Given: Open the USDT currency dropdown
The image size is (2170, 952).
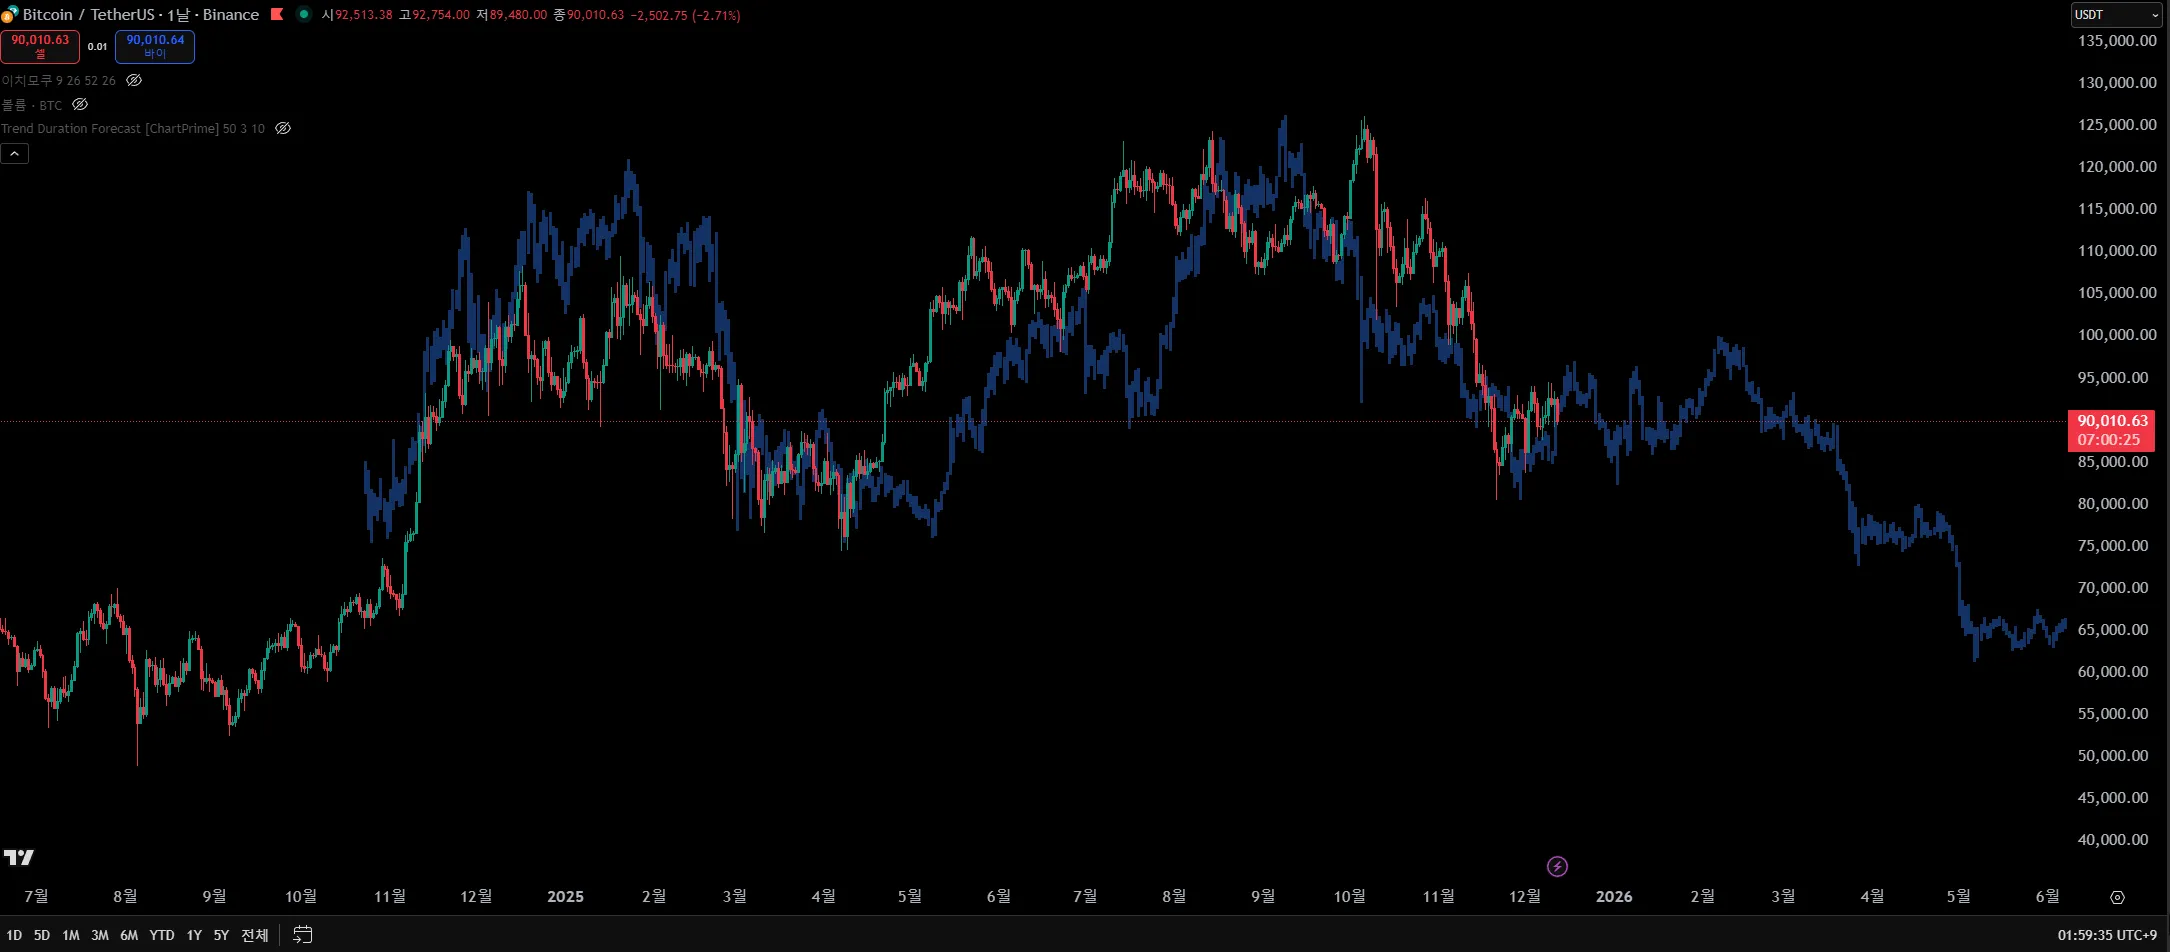Looking at the screenshot, I should coord(2115,15).
